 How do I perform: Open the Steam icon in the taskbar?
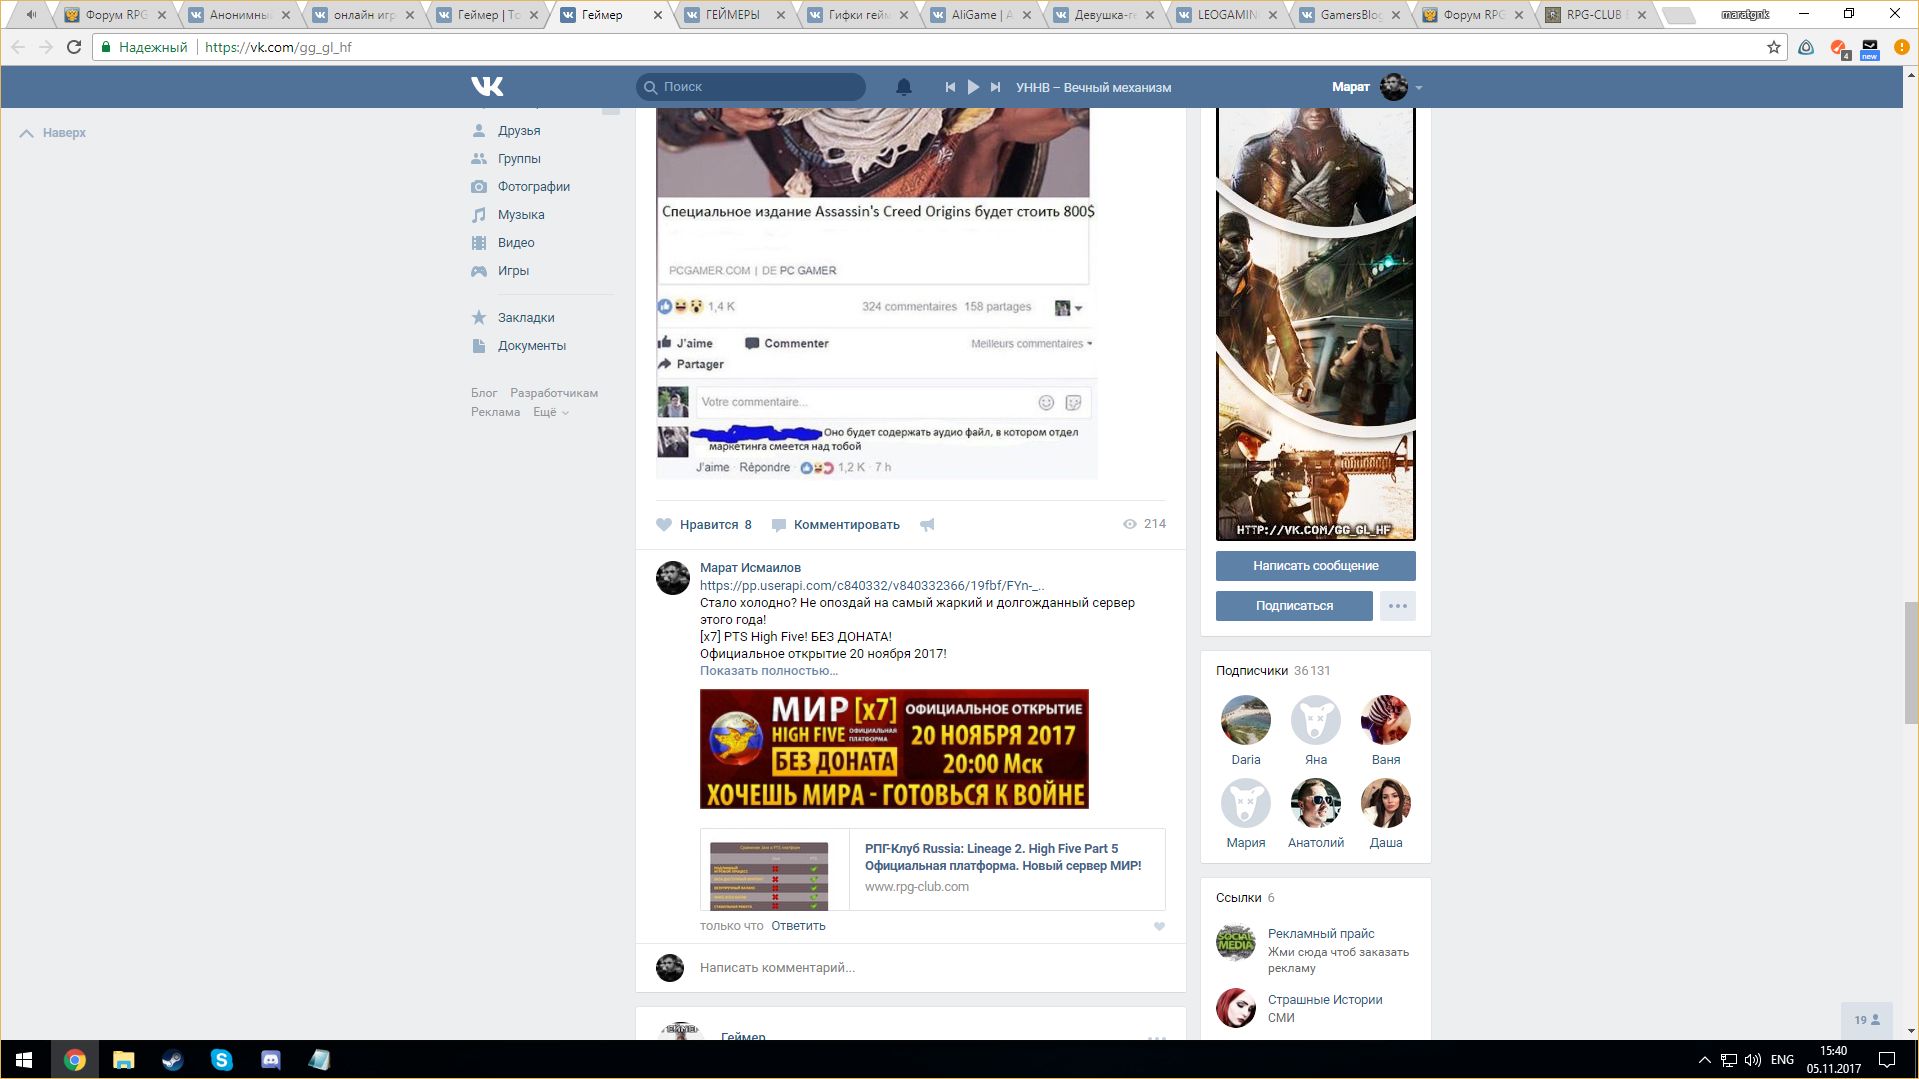tap(172, 1060)
